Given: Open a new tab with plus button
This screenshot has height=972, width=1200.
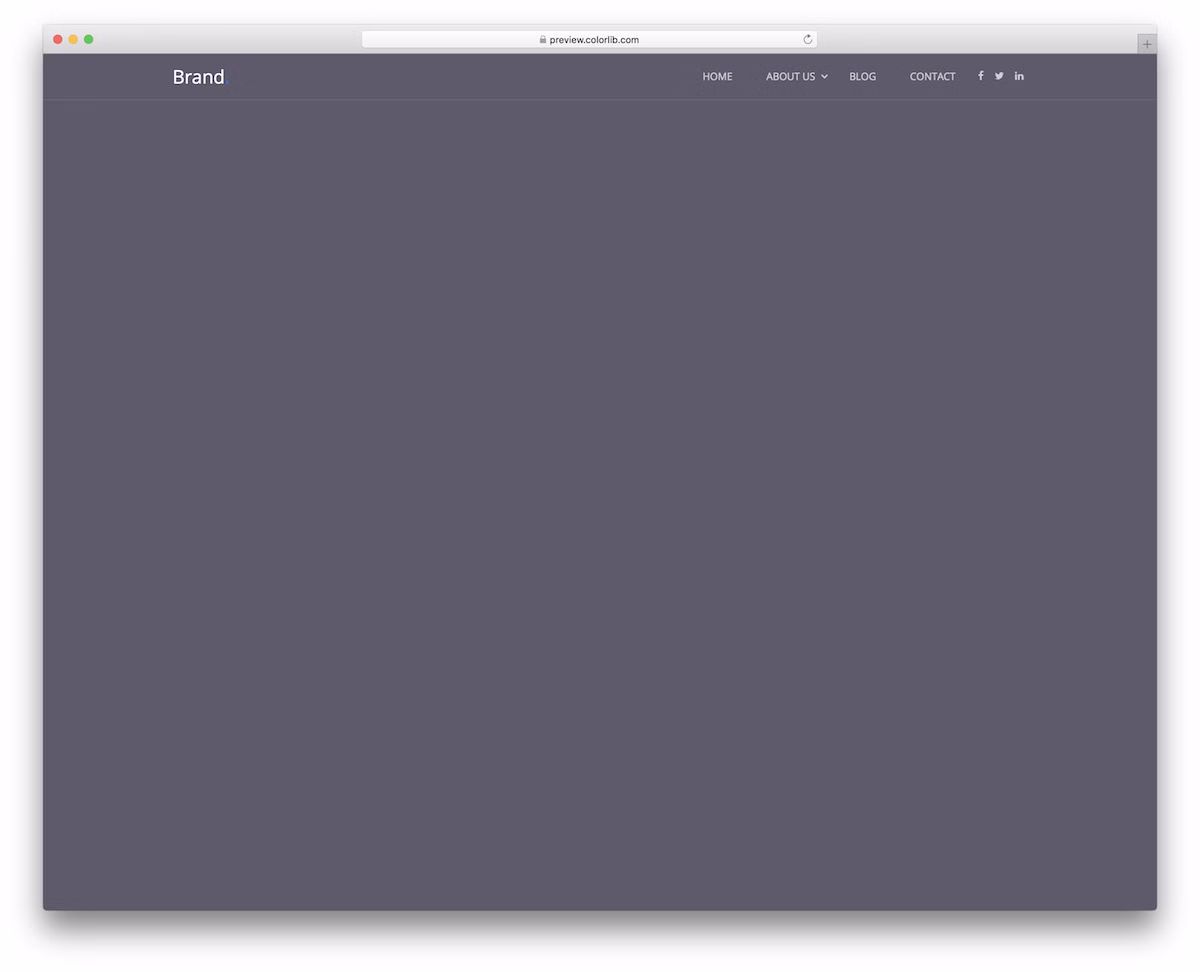Looking at the screenshot, I should tap(1146, 44).
